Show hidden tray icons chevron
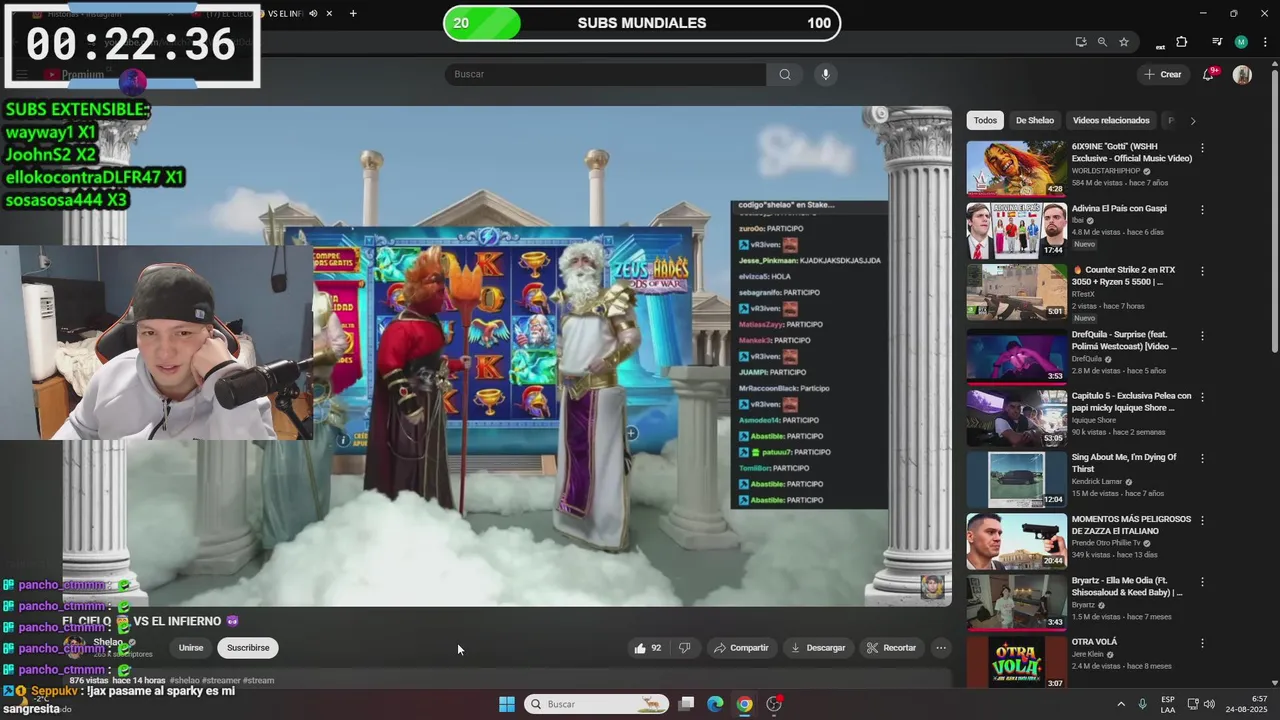Image resolution: width=1280 pixels, height=720 pixels. (x=1120, y=704)
